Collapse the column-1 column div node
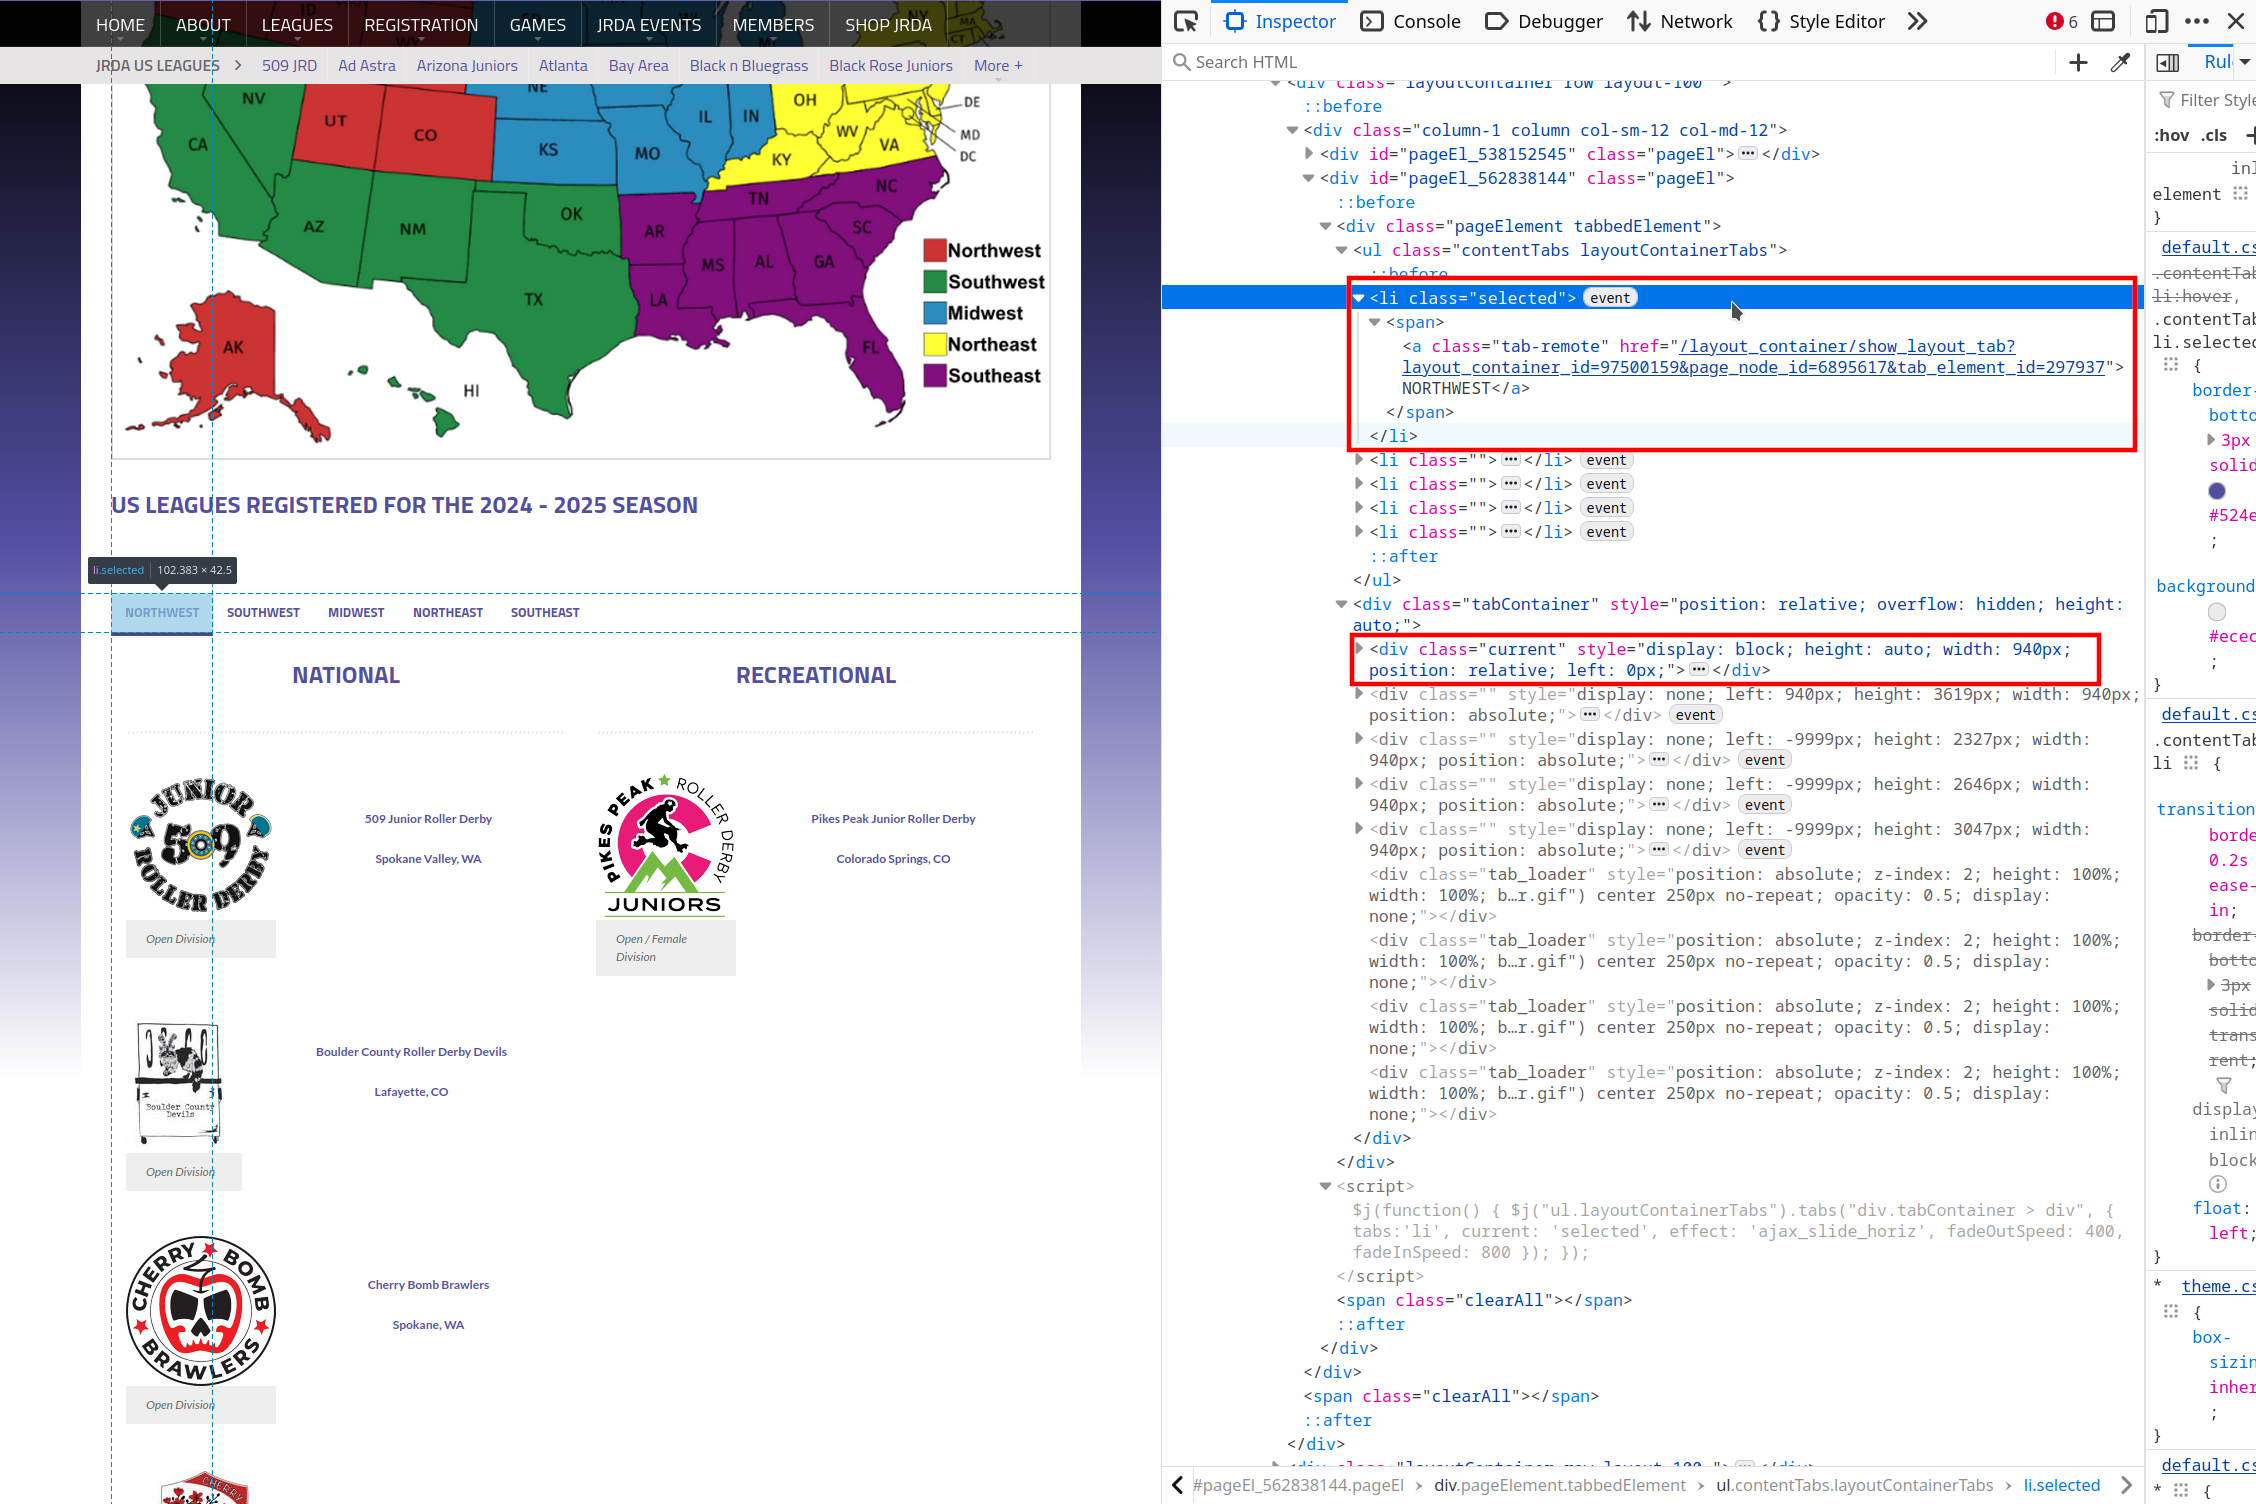2256x1504 pixels. [x=1292, y=130]
